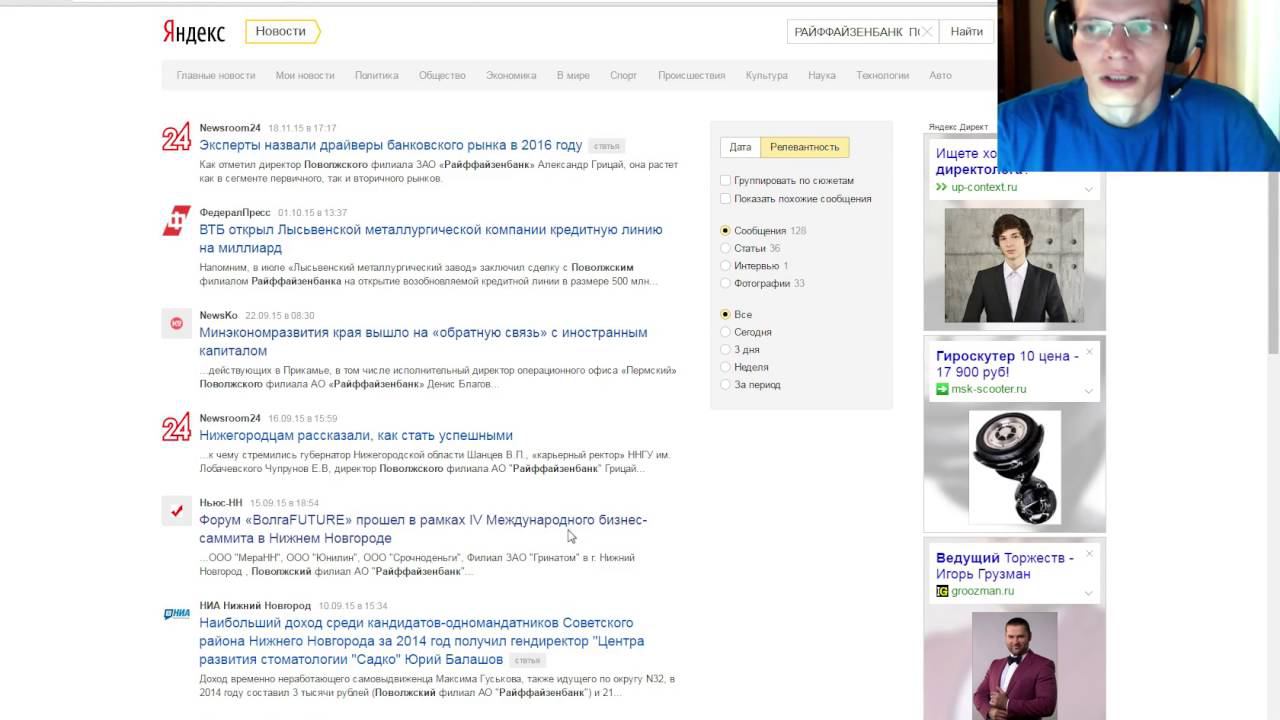Go to the Политика section
1280x720 pixels.
pyautogui.click(x=376, y=75)
